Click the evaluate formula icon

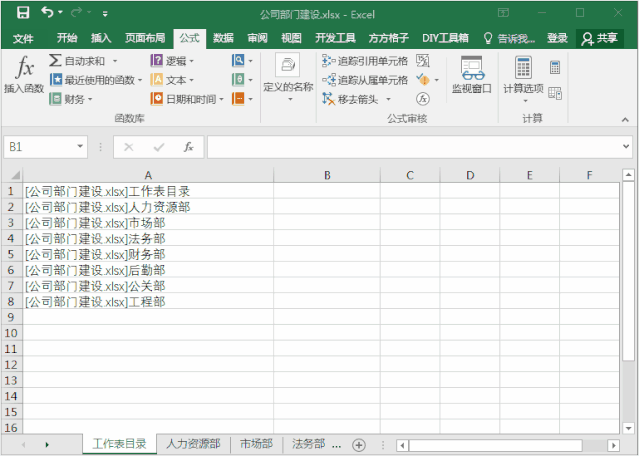[423, 99]
